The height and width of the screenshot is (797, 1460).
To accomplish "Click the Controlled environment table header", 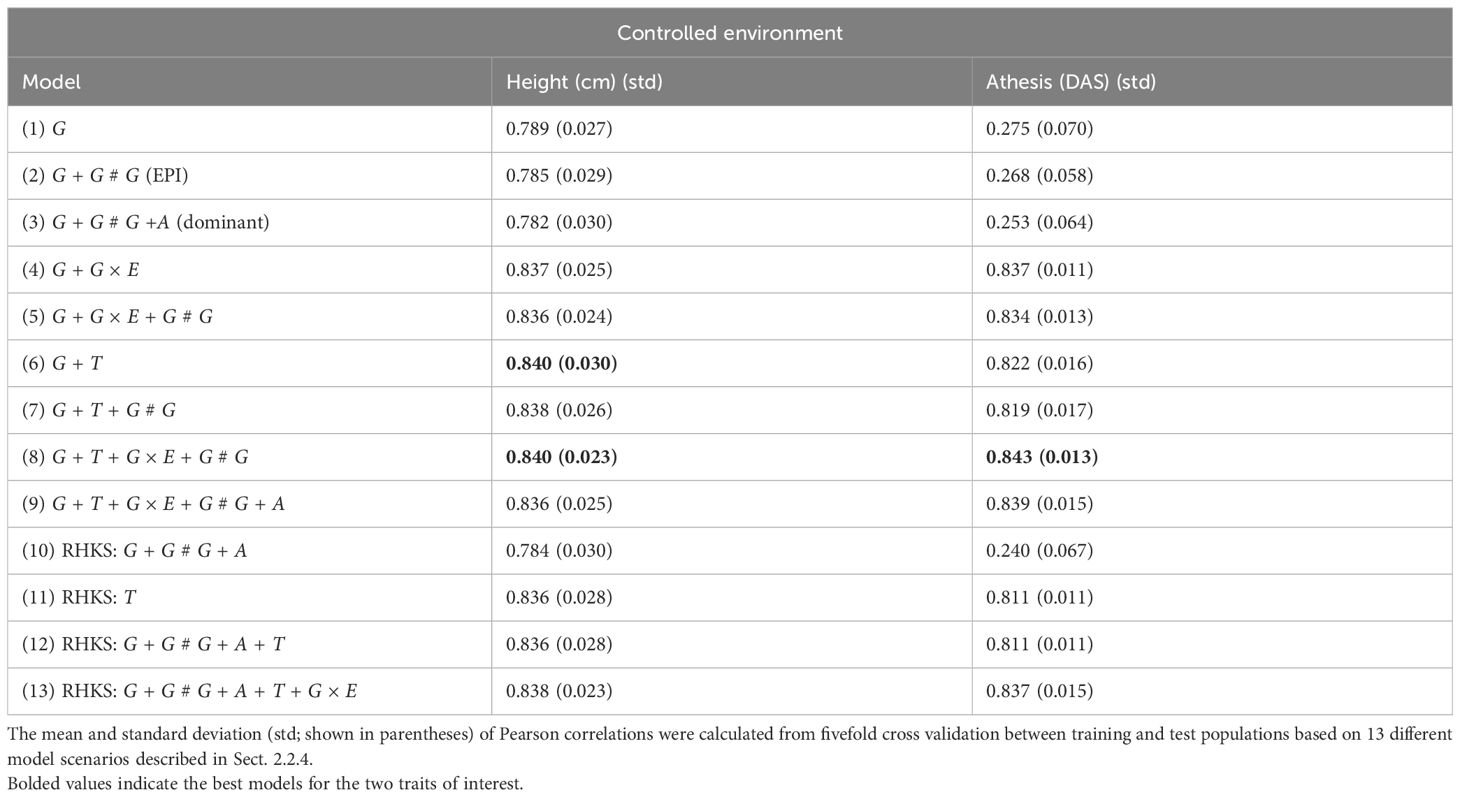I will (730, 33).
